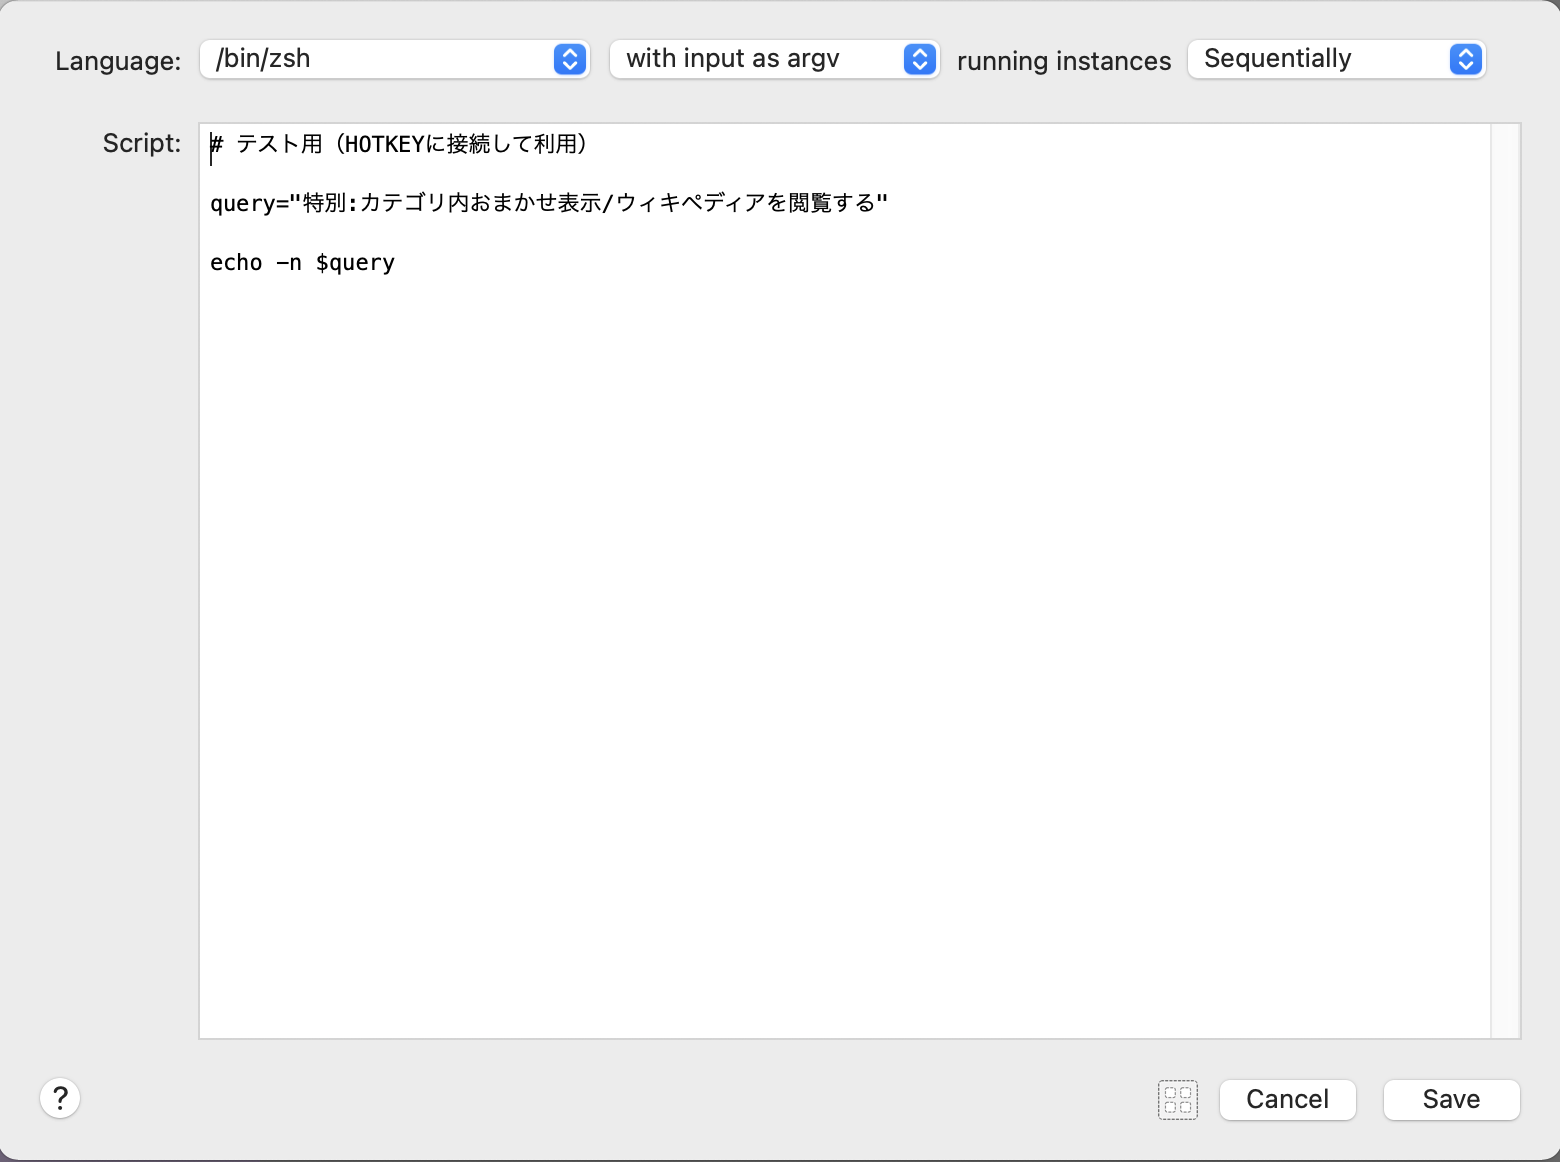This screenshot has height=1162, width=1560.
Task: Click the 'echo -n $query' line
Action: coord(302,262)
